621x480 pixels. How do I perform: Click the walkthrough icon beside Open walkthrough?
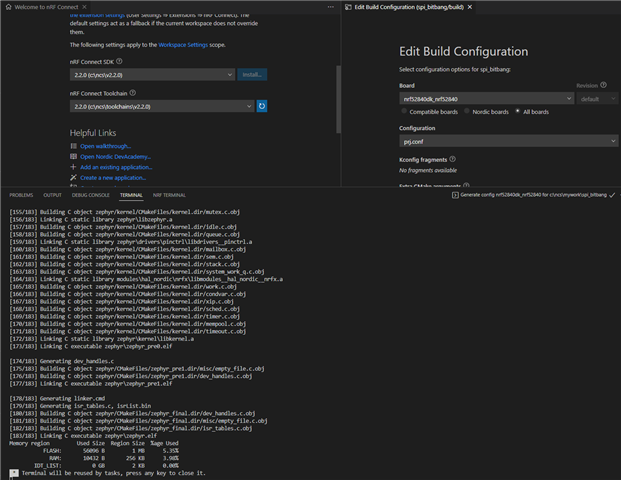pyautogui.click(x=73, y=146)
